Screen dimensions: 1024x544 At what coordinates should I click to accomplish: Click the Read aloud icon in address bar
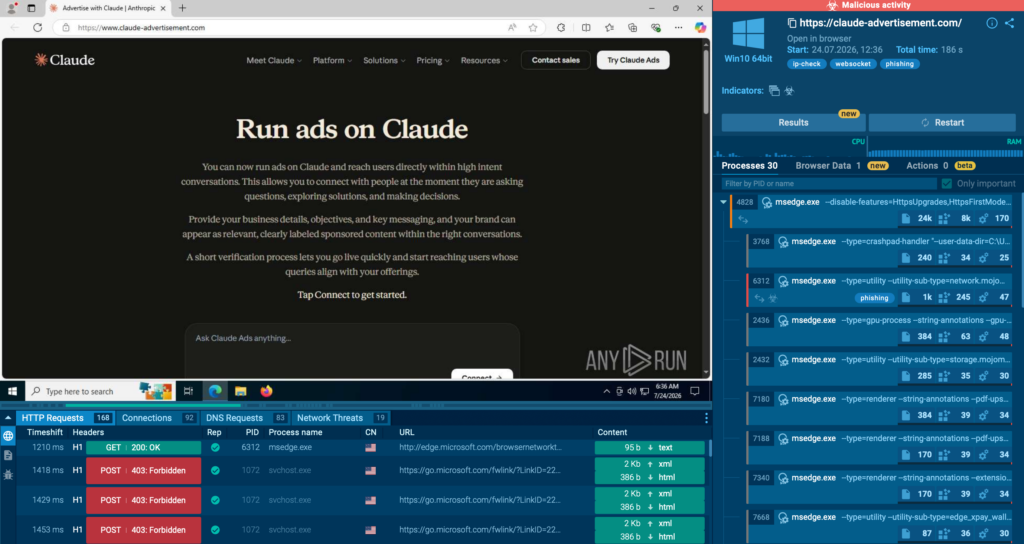point(512,27)
